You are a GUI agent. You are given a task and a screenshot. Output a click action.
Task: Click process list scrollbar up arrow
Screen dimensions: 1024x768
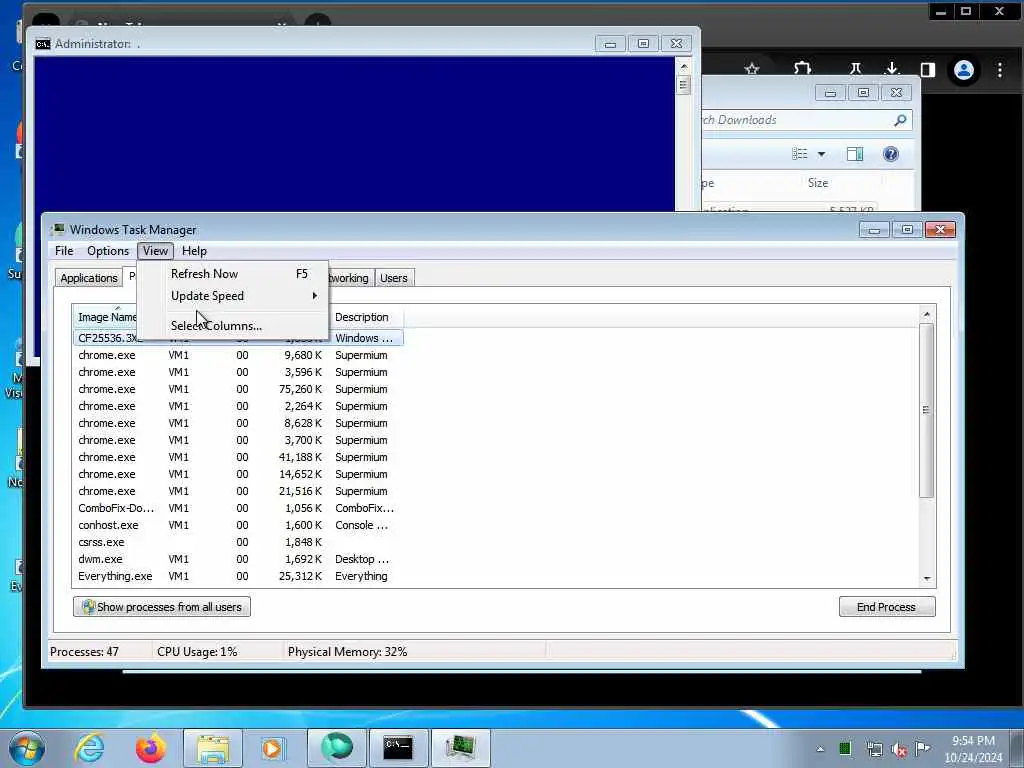[x=927, y=314]
